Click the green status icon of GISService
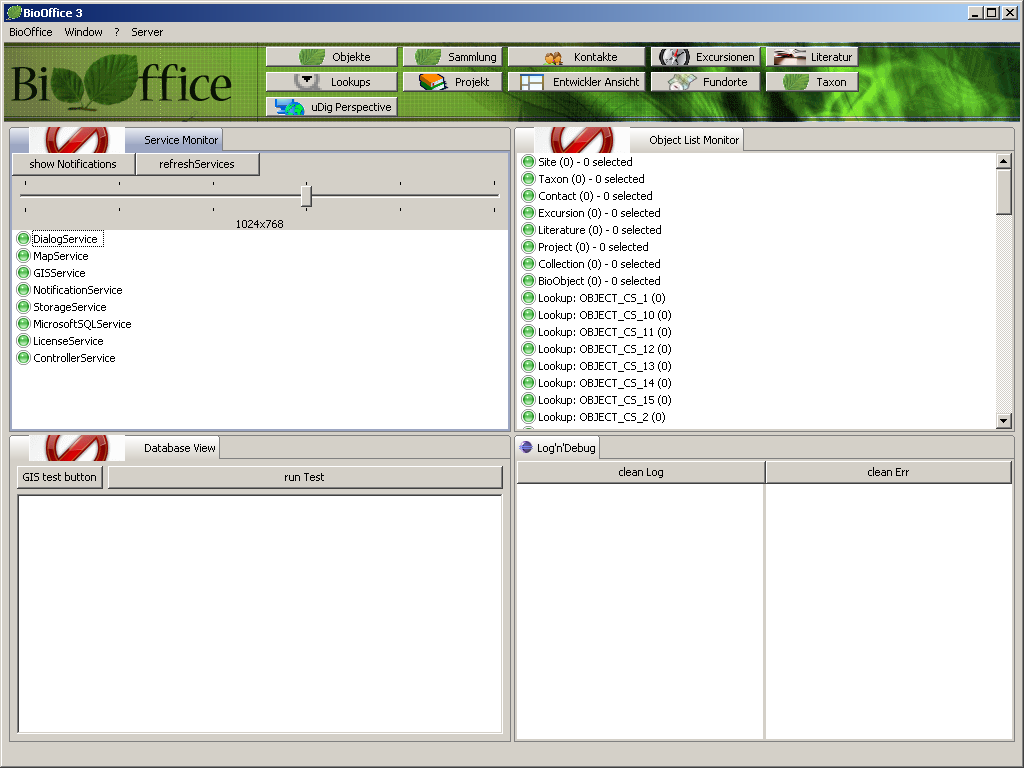 [24, 272]
